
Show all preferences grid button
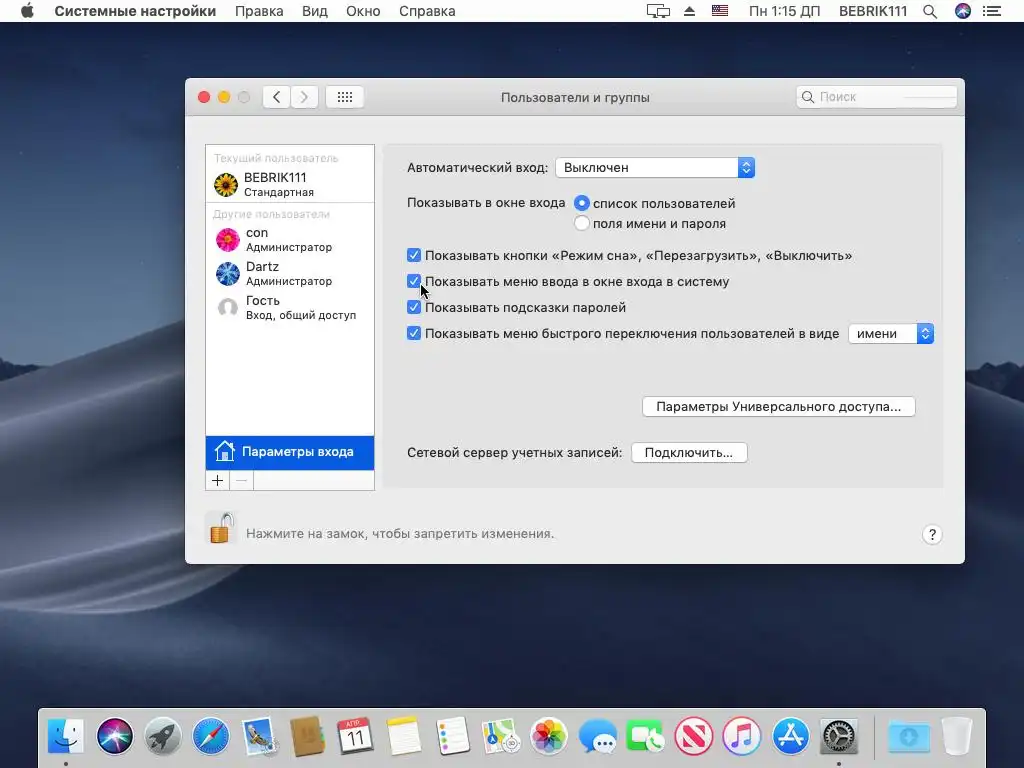[345, 97]
